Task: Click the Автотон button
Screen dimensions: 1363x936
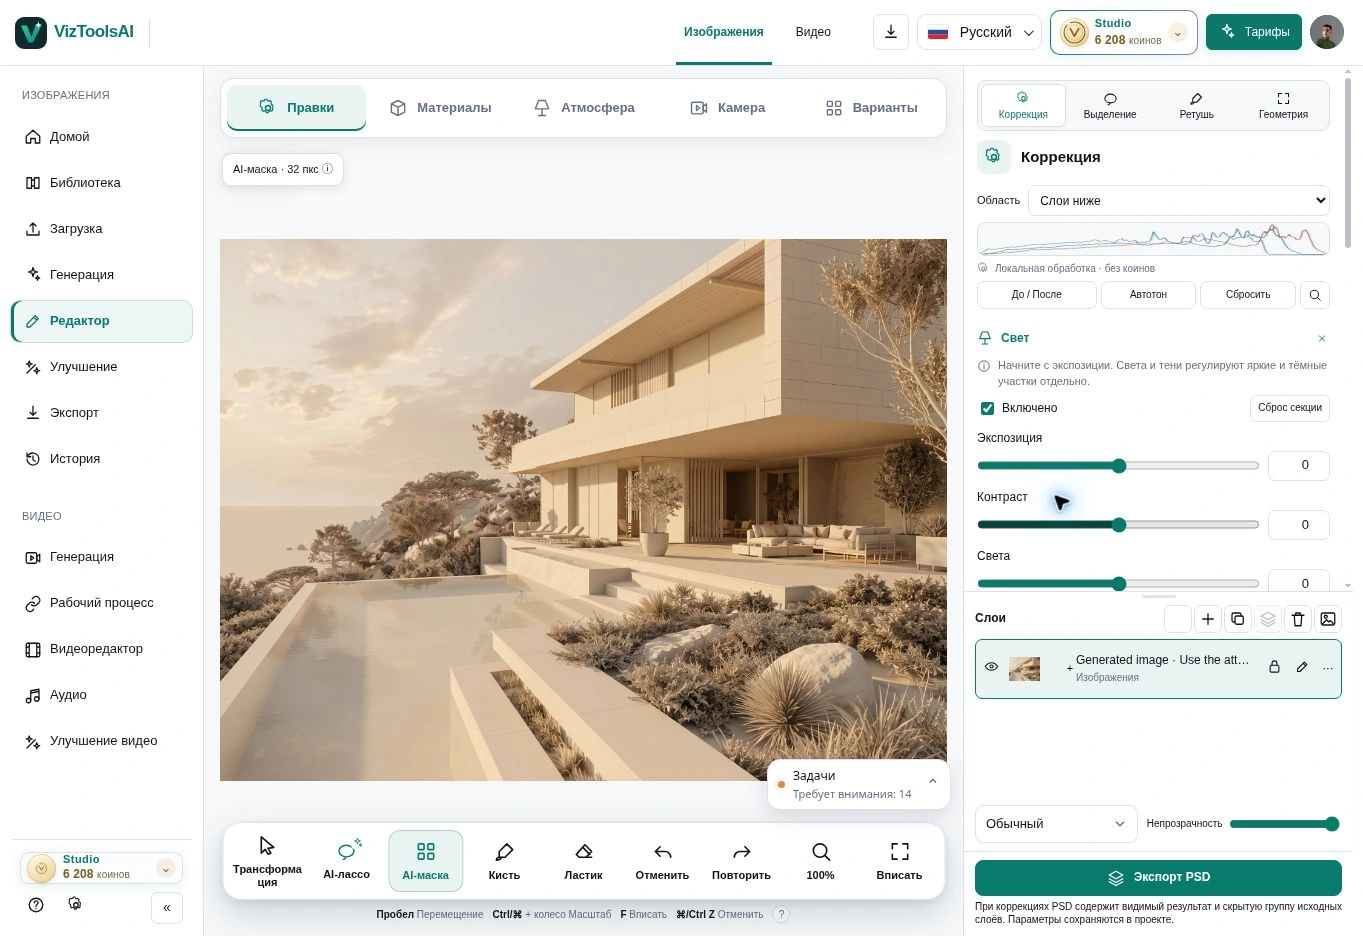Action: (x=1148, y=295)
